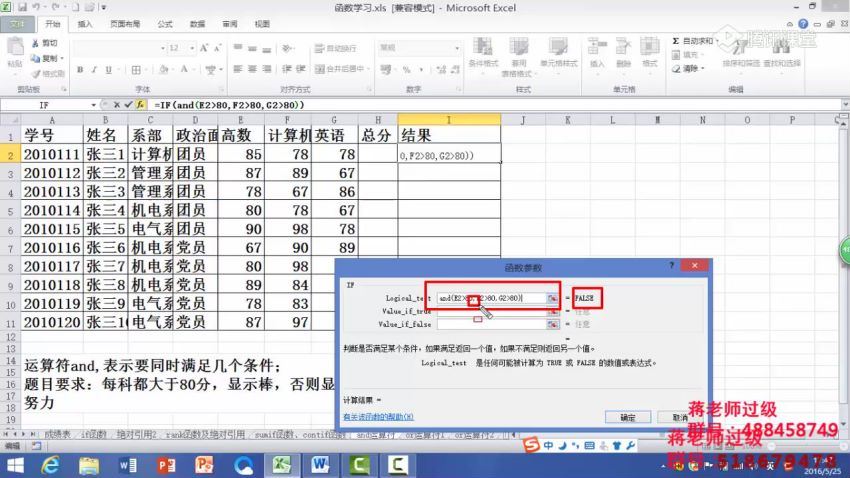Click the text orientation icon

point(287,48)
